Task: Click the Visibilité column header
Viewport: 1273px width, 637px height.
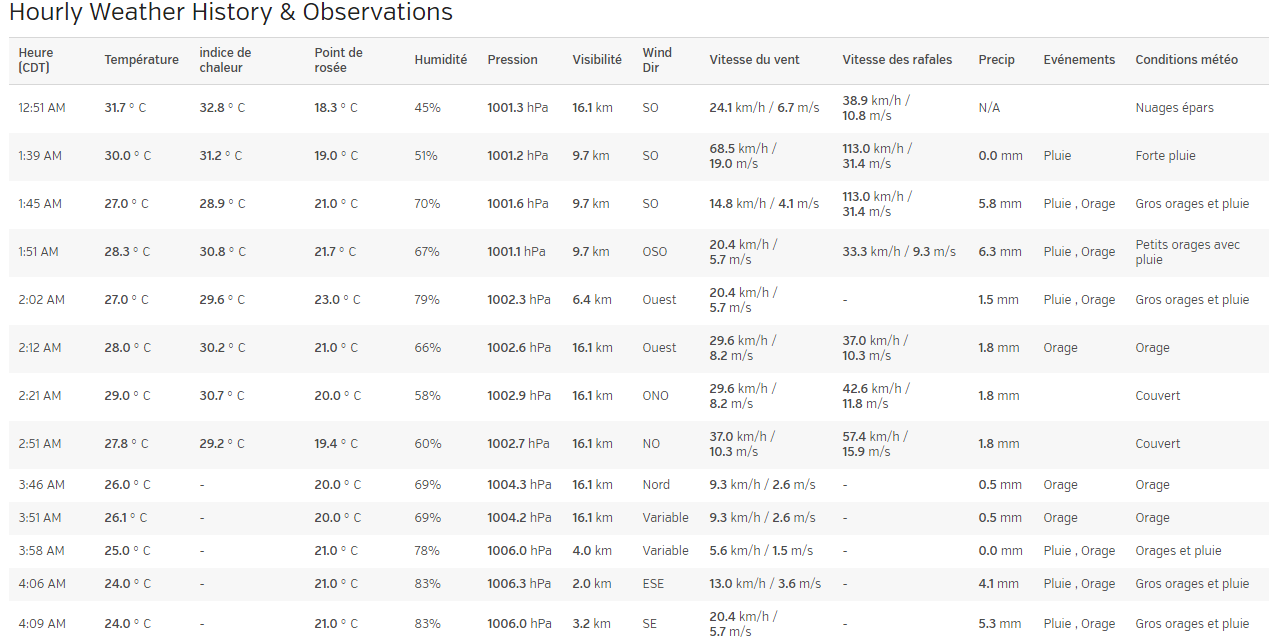Action: [x=597, y=60]
